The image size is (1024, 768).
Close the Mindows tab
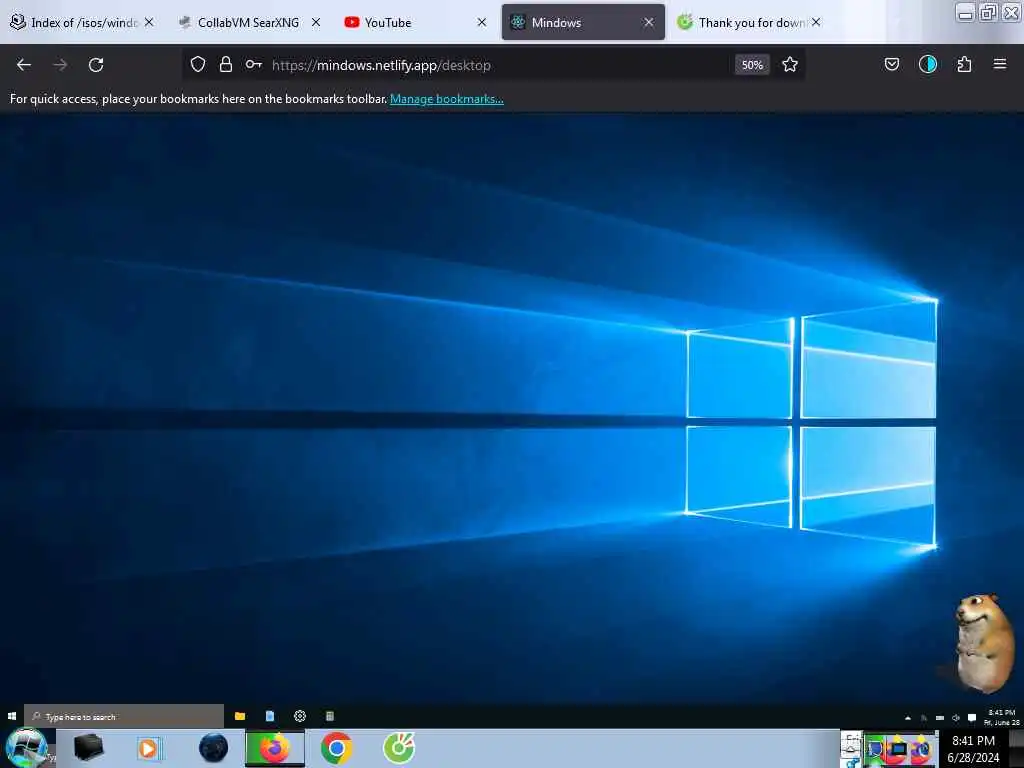(648, 22)
